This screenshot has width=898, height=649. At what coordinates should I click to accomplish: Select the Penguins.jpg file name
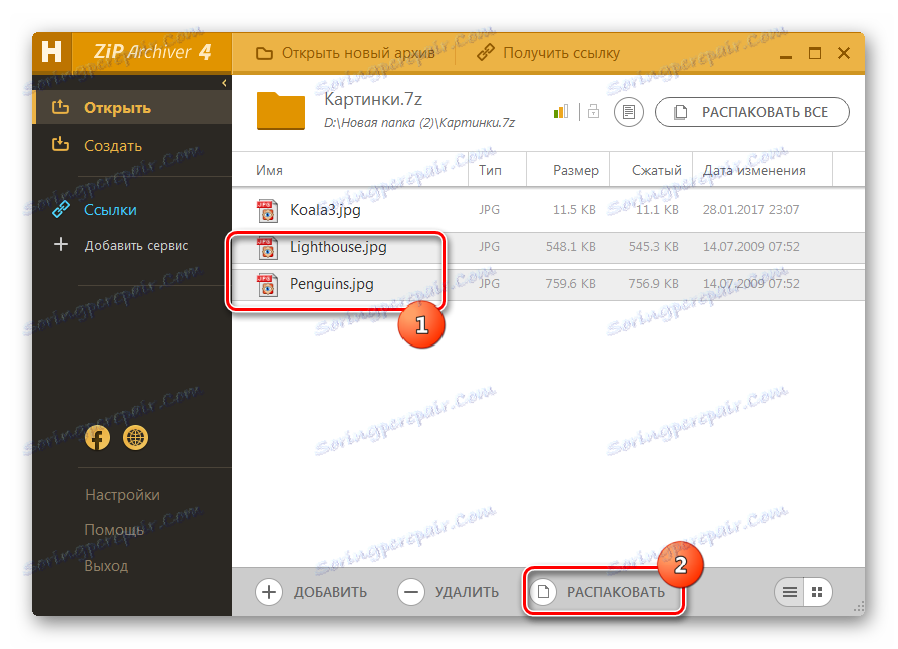(332, 284)
